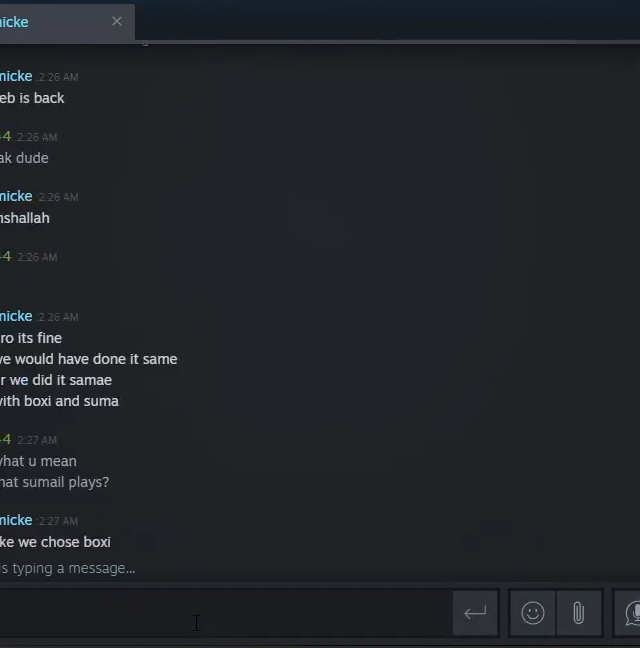Click the green username above "ak dude"

[5, 136]
